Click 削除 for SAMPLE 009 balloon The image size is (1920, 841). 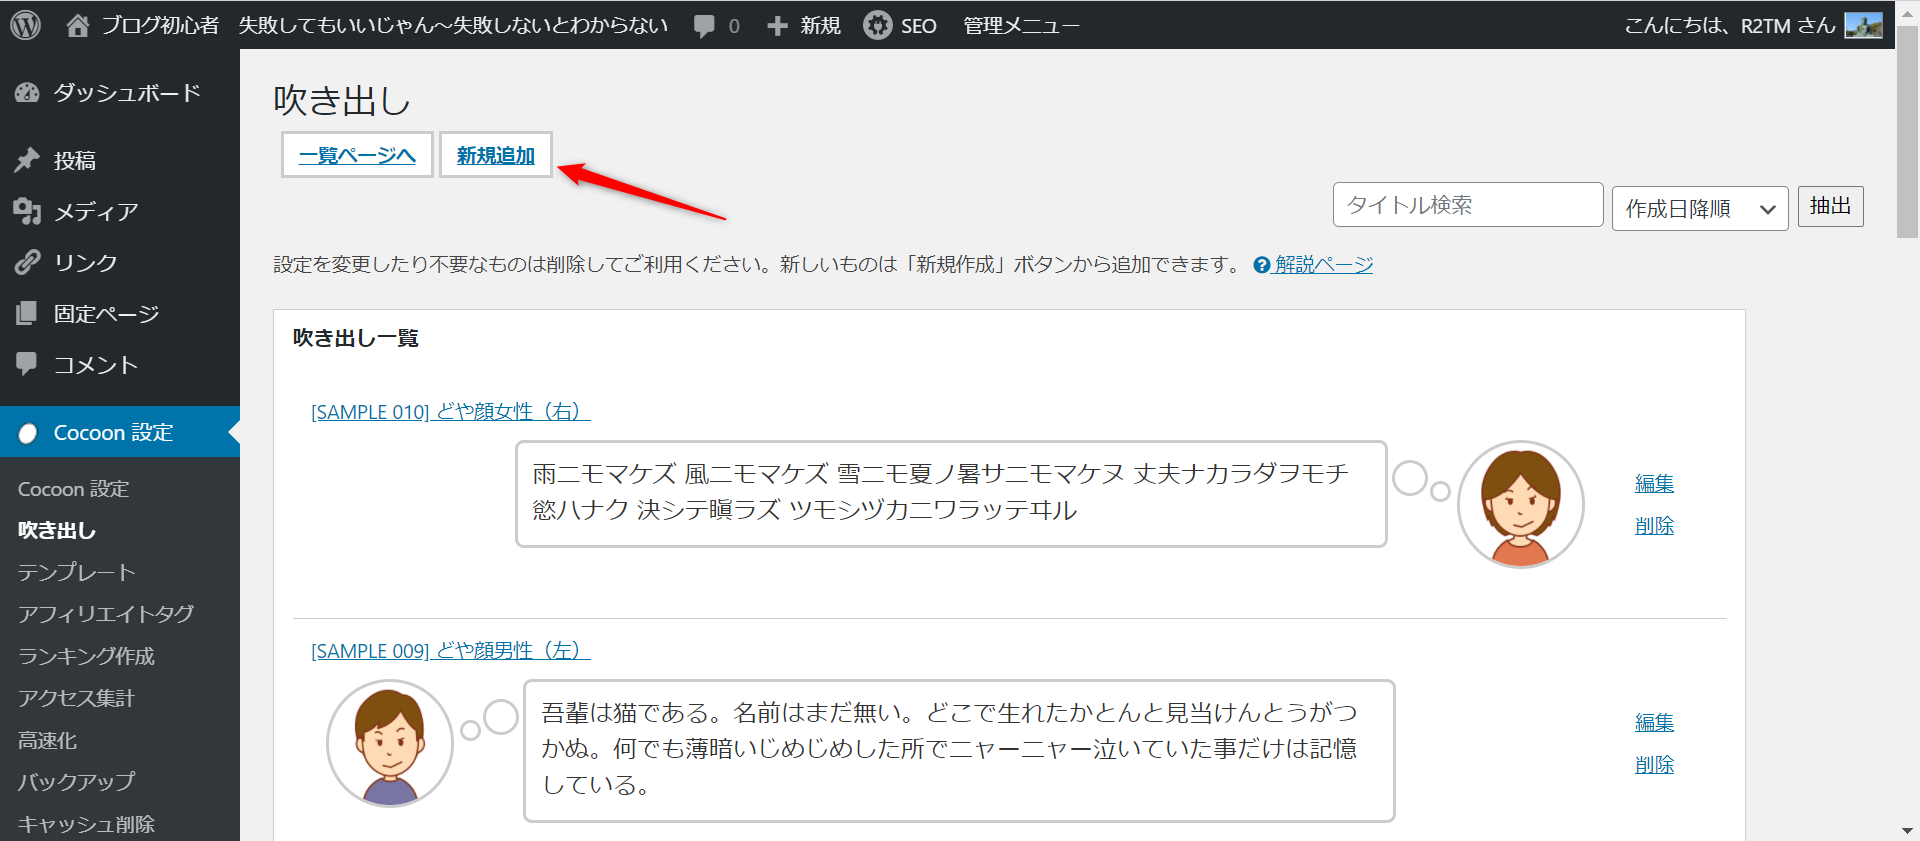(1654, 765)
